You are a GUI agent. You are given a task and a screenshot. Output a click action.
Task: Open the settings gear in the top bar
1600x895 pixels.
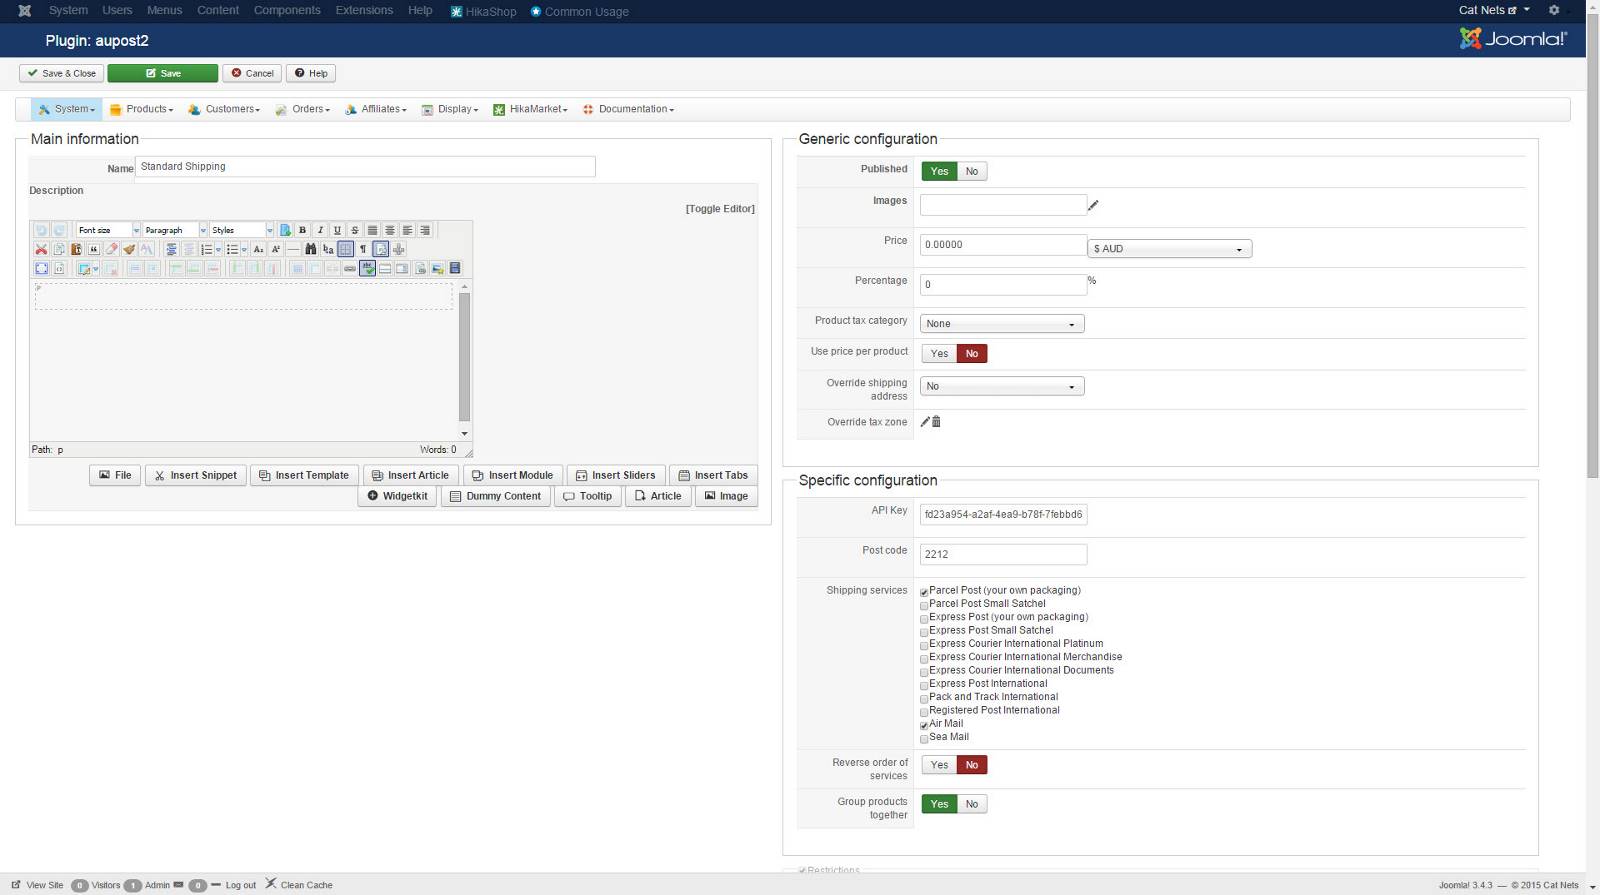pos(1554,10)
